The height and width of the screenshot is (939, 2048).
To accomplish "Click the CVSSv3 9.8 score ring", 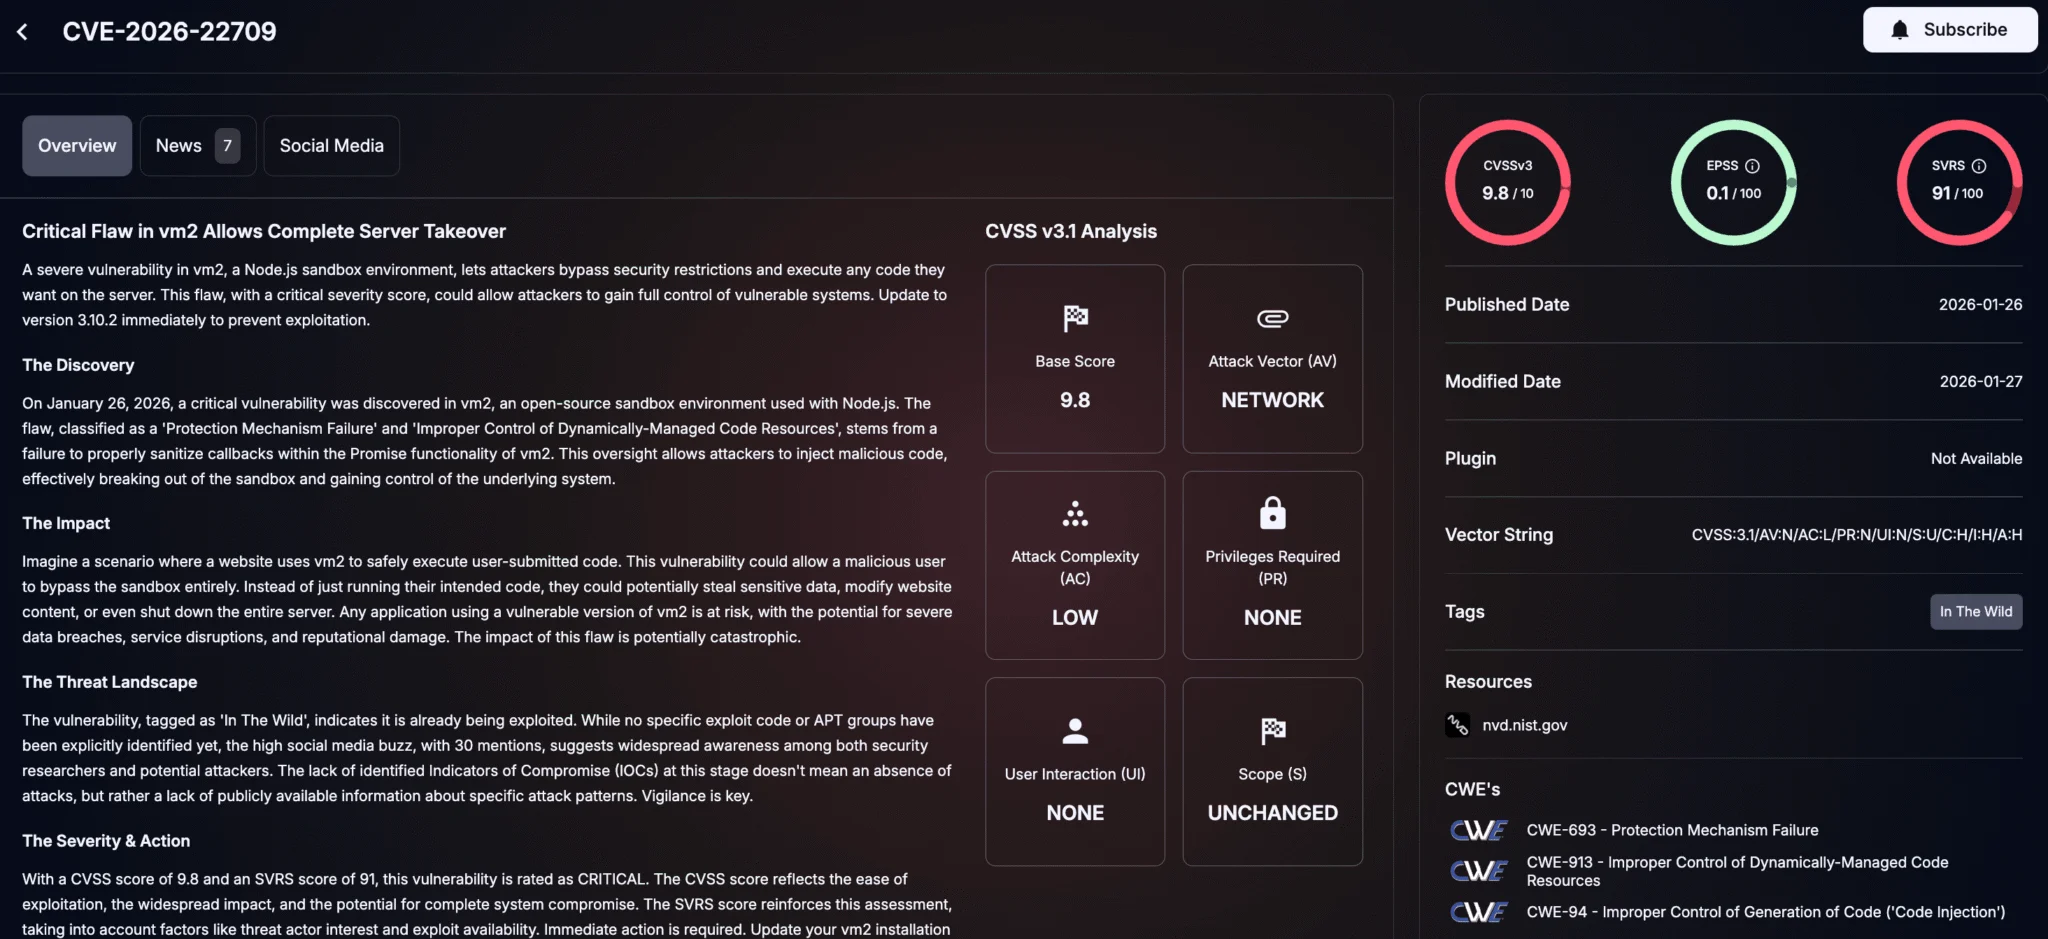I will [1507, 182].
